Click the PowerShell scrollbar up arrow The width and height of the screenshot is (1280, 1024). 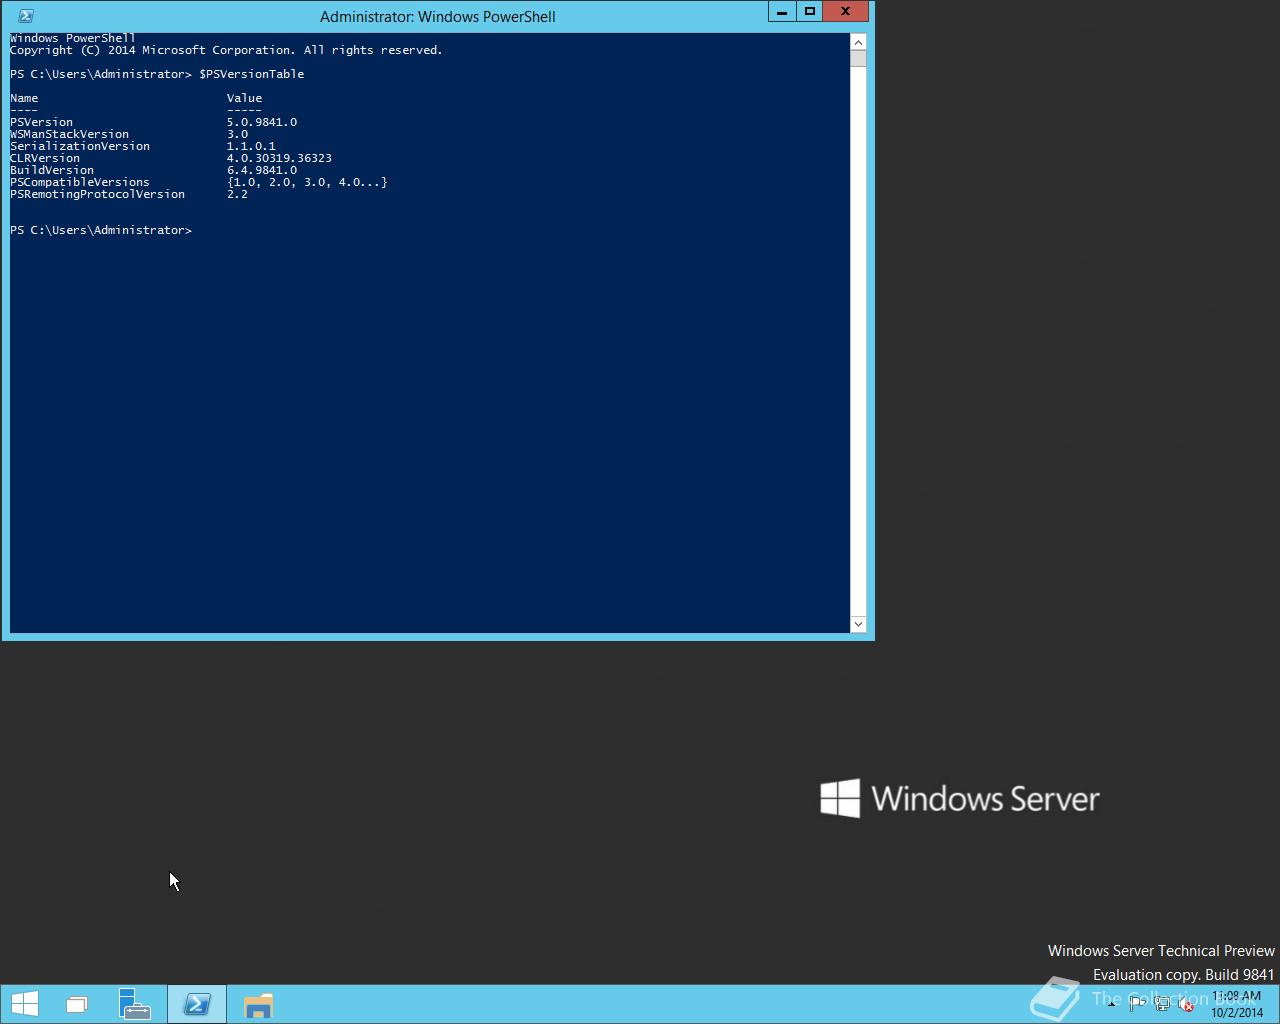[858, 42]
